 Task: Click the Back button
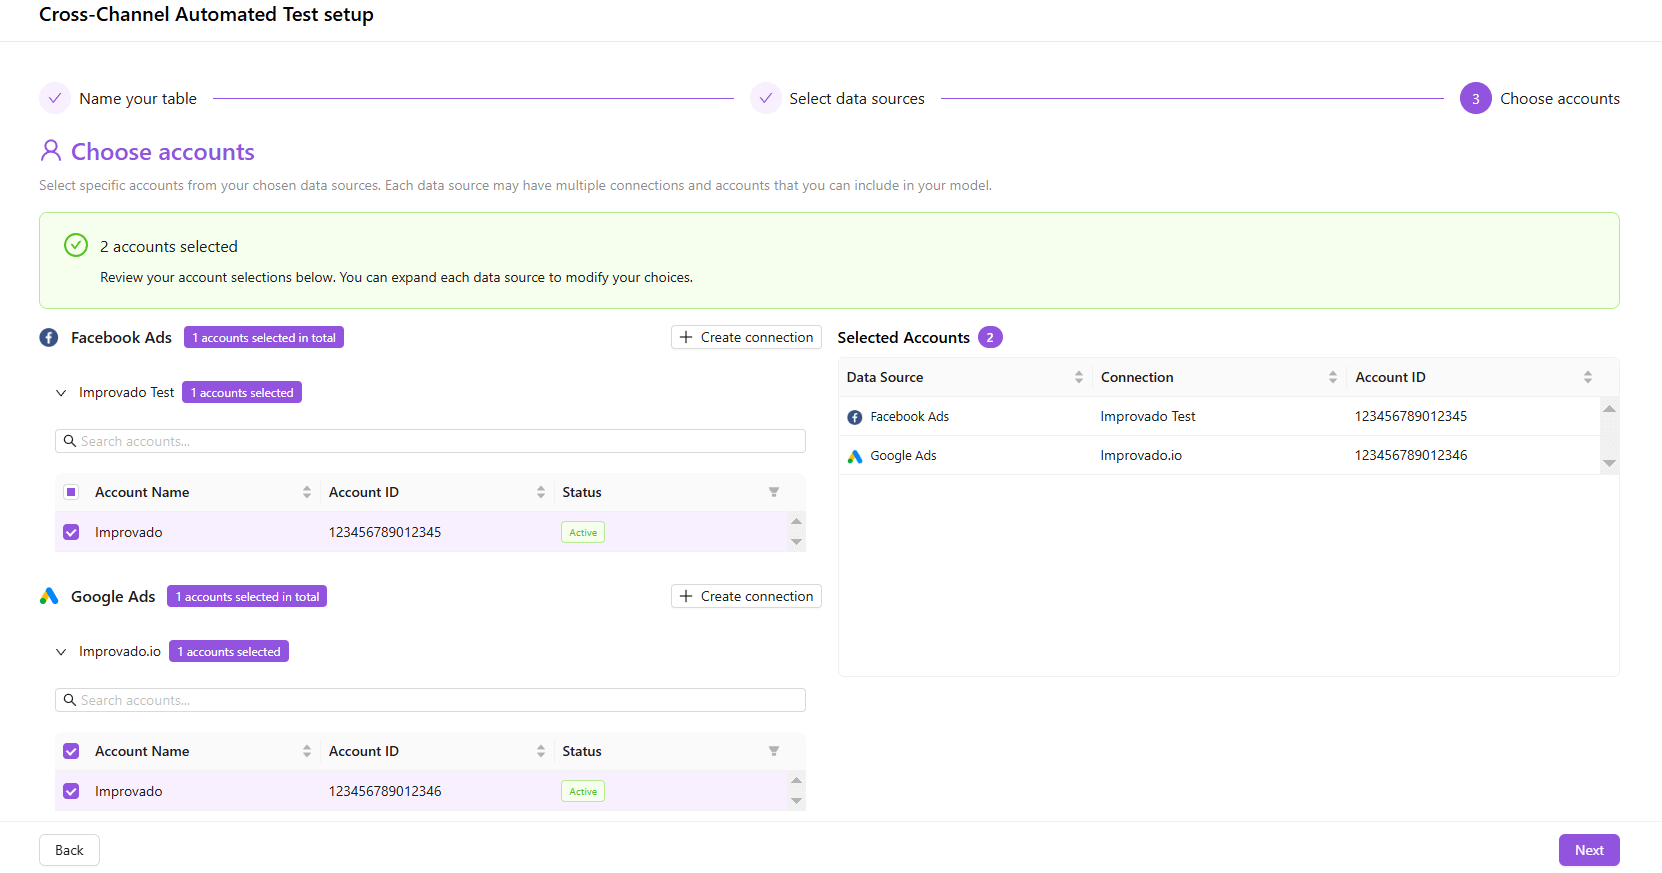[x=69, y=850]
